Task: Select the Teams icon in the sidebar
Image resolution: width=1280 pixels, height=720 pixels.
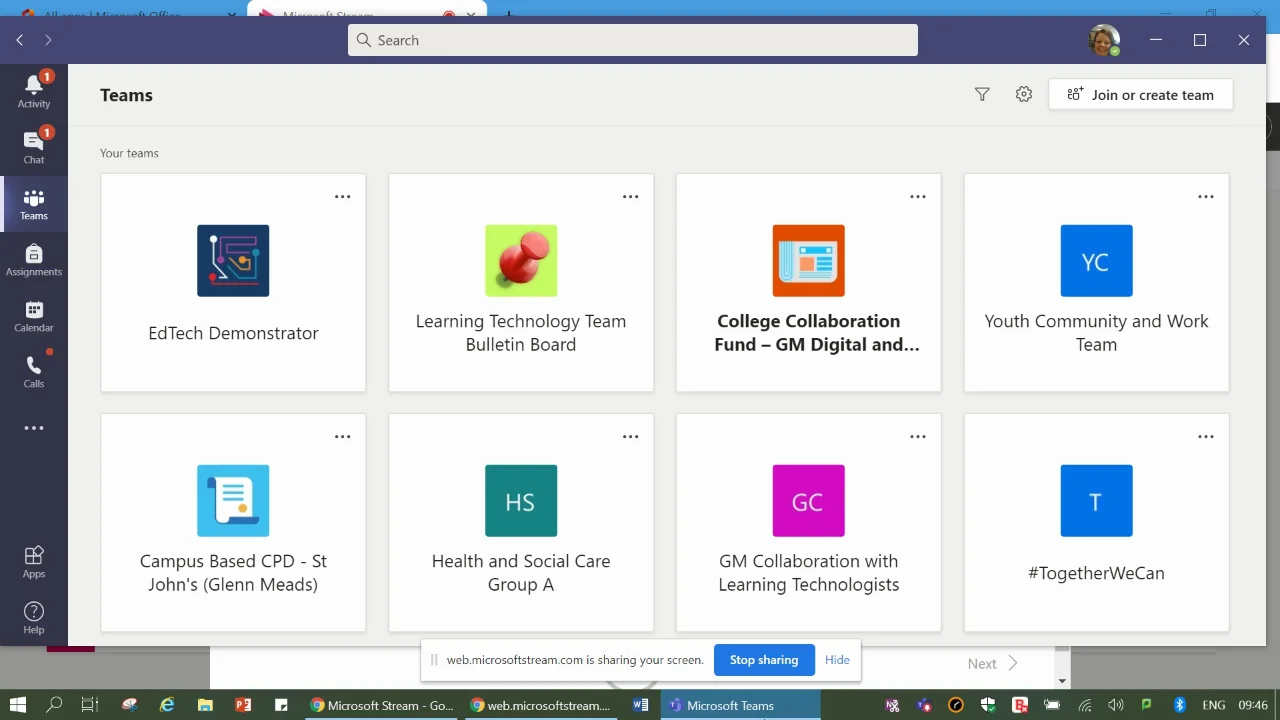Action: click(x=34, y=204)
